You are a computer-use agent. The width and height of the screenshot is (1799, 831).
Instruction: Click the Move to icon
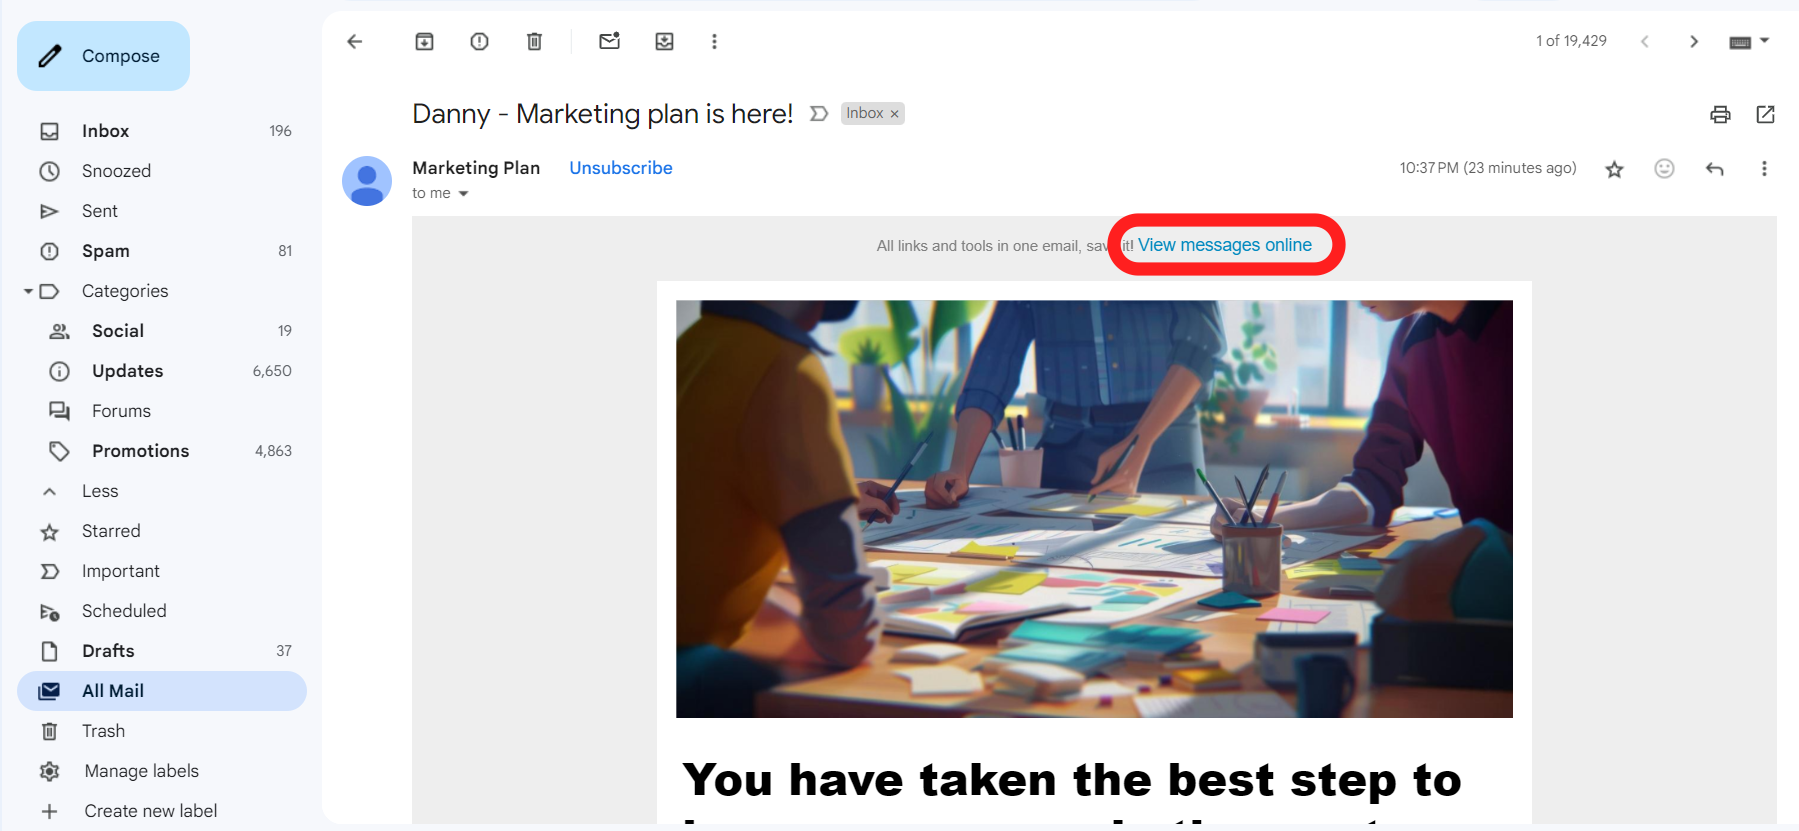click(664, 41)
